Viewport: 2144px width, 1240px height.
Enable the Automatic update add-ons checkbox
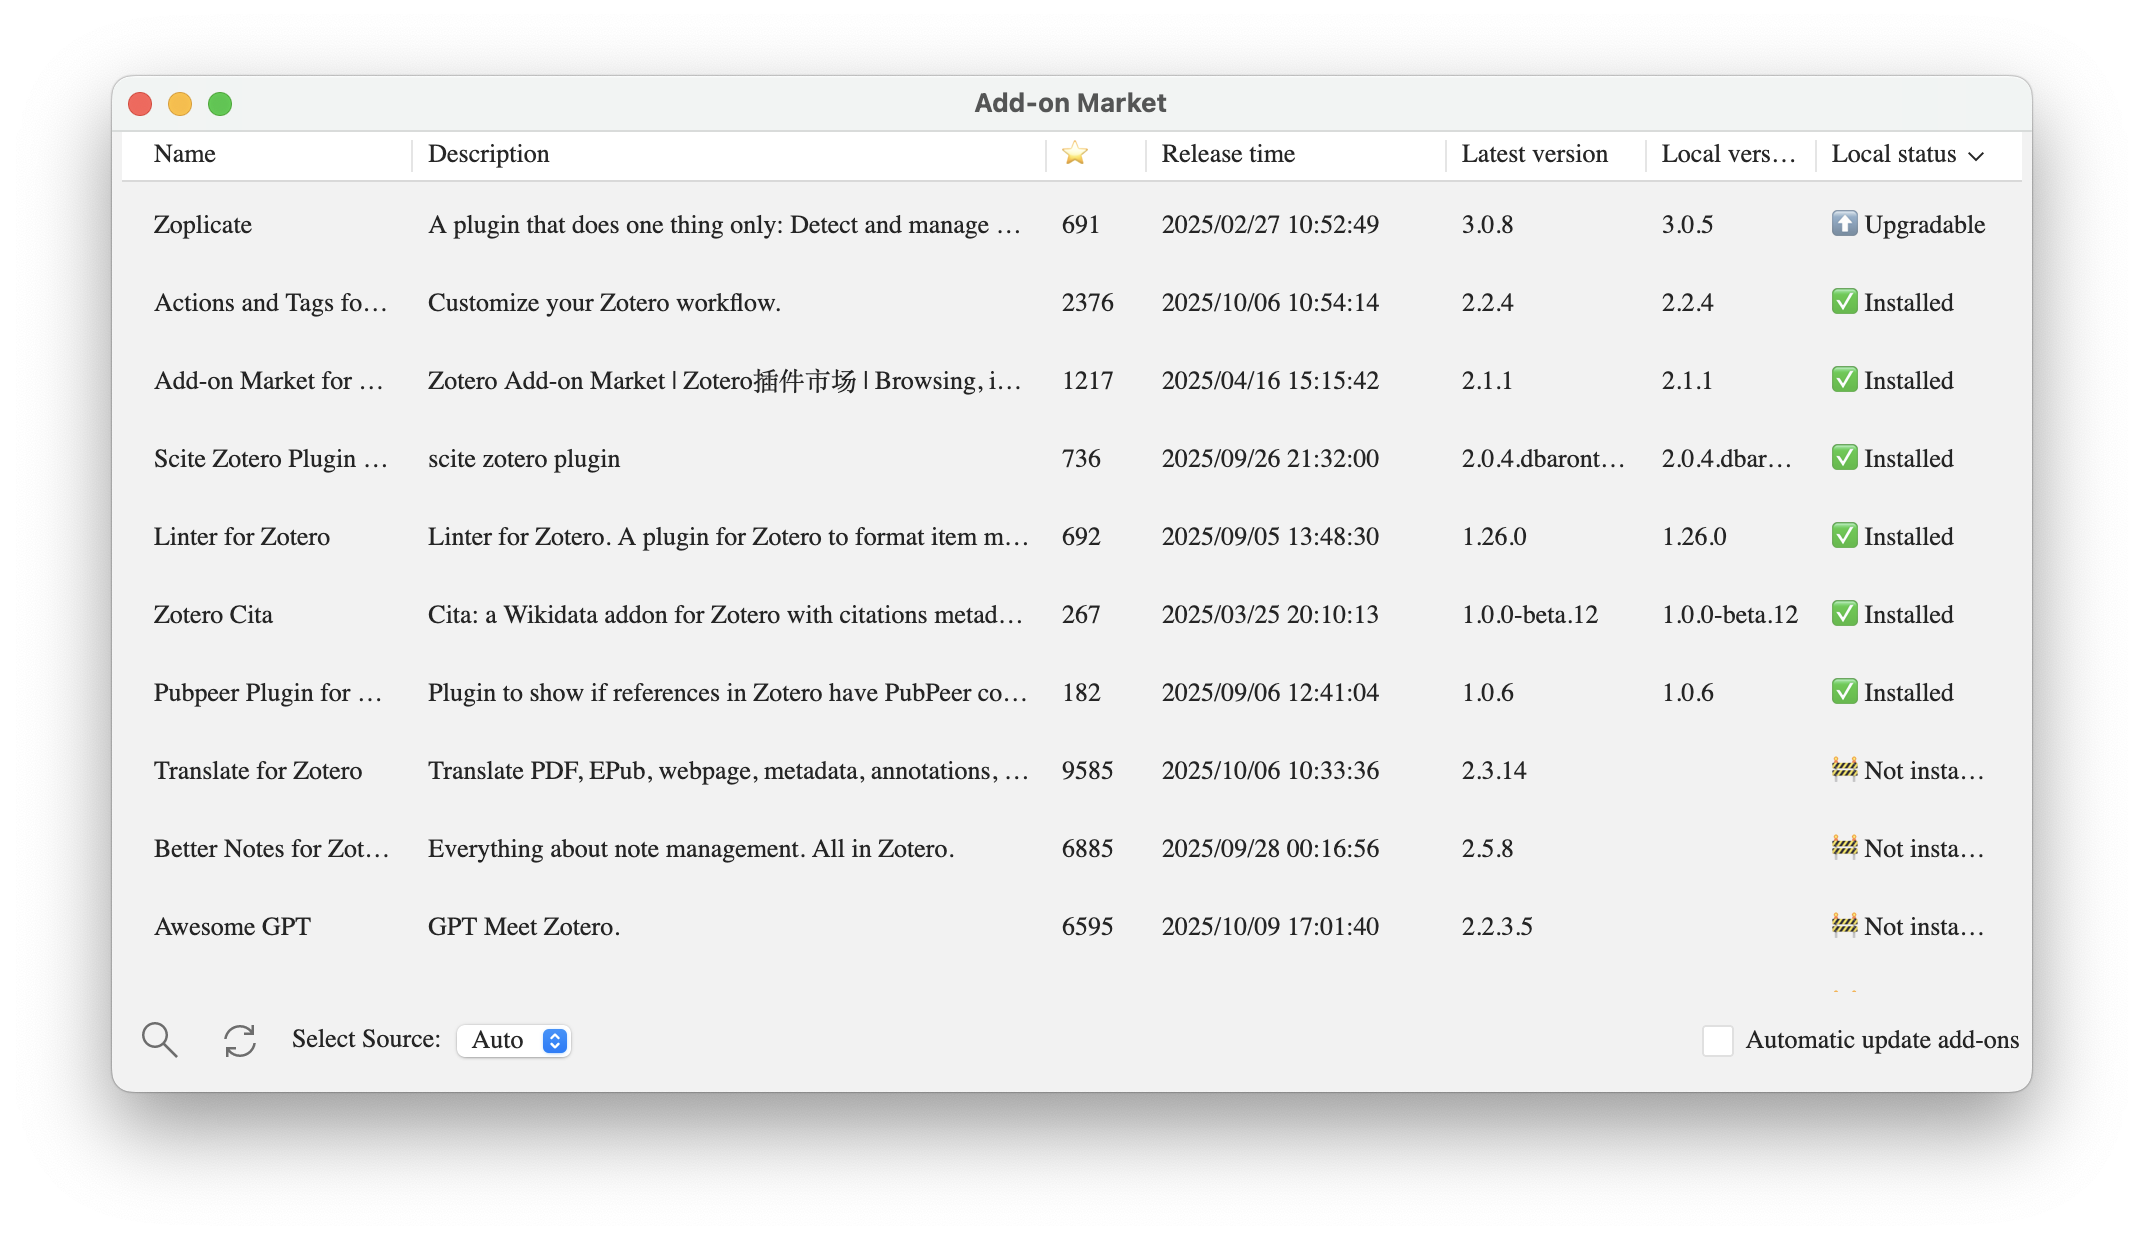[x=1718, y=1040]
